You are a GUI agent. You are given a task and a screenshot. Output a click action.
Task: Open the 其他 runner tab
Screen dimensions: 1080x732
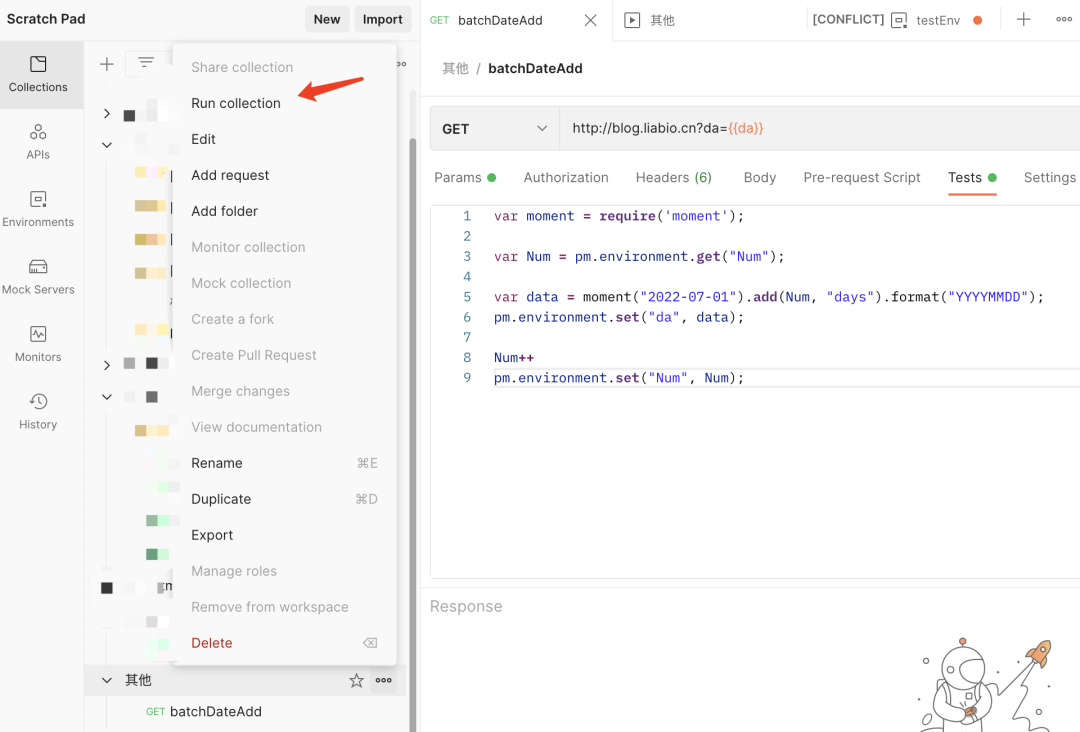pyautogui.click(x=650, y=21)
